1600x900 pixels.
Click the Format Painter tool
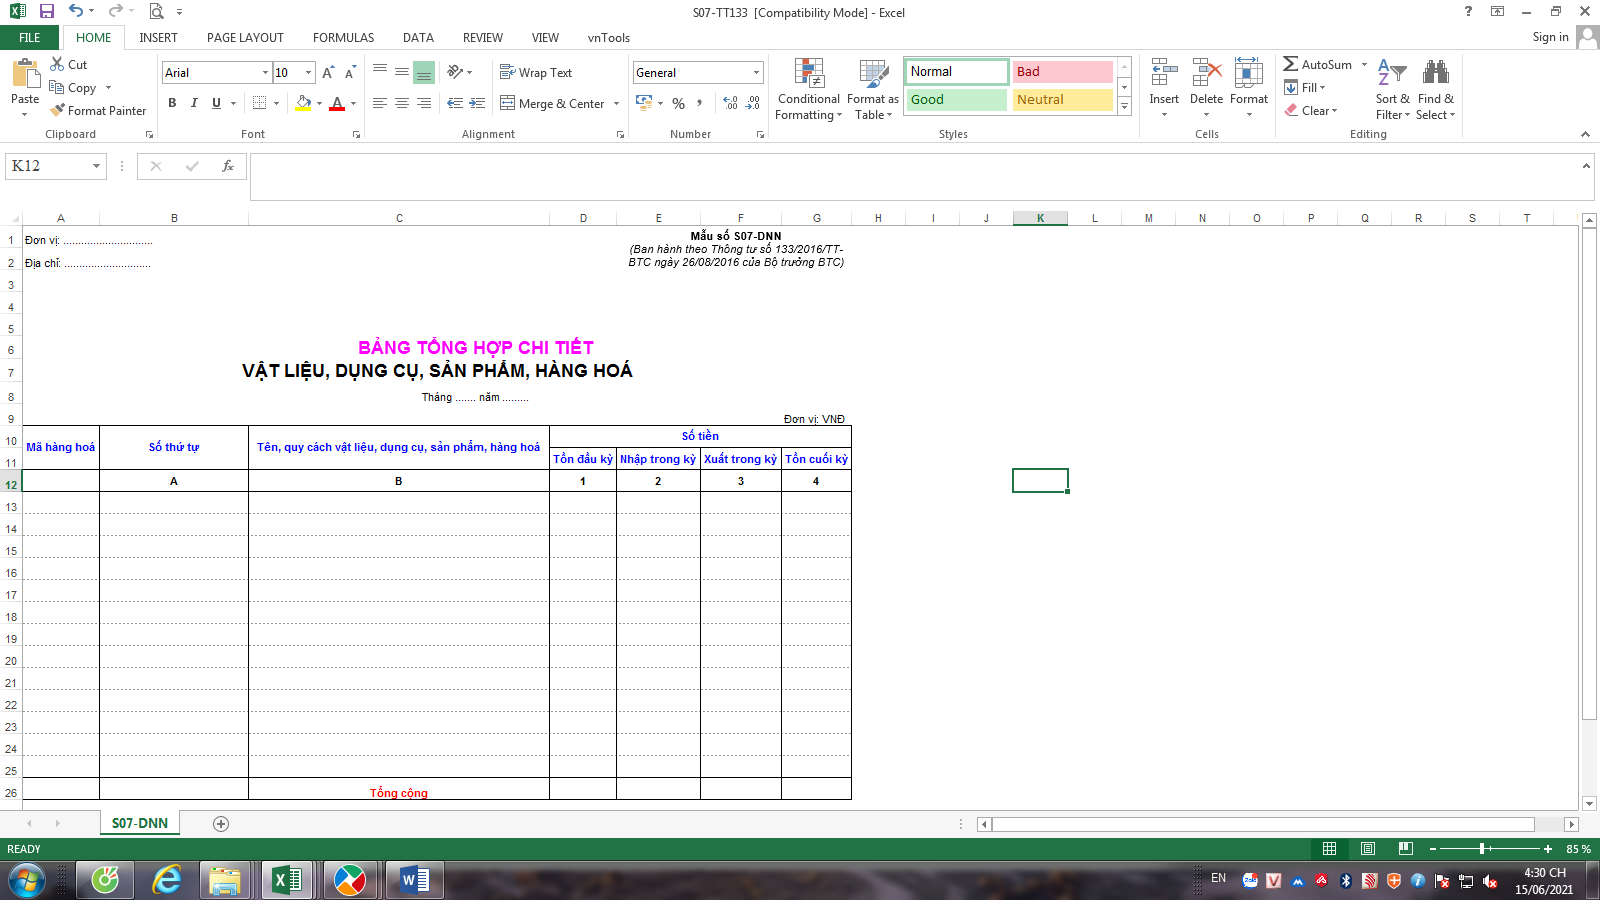(x=98, y=111)
